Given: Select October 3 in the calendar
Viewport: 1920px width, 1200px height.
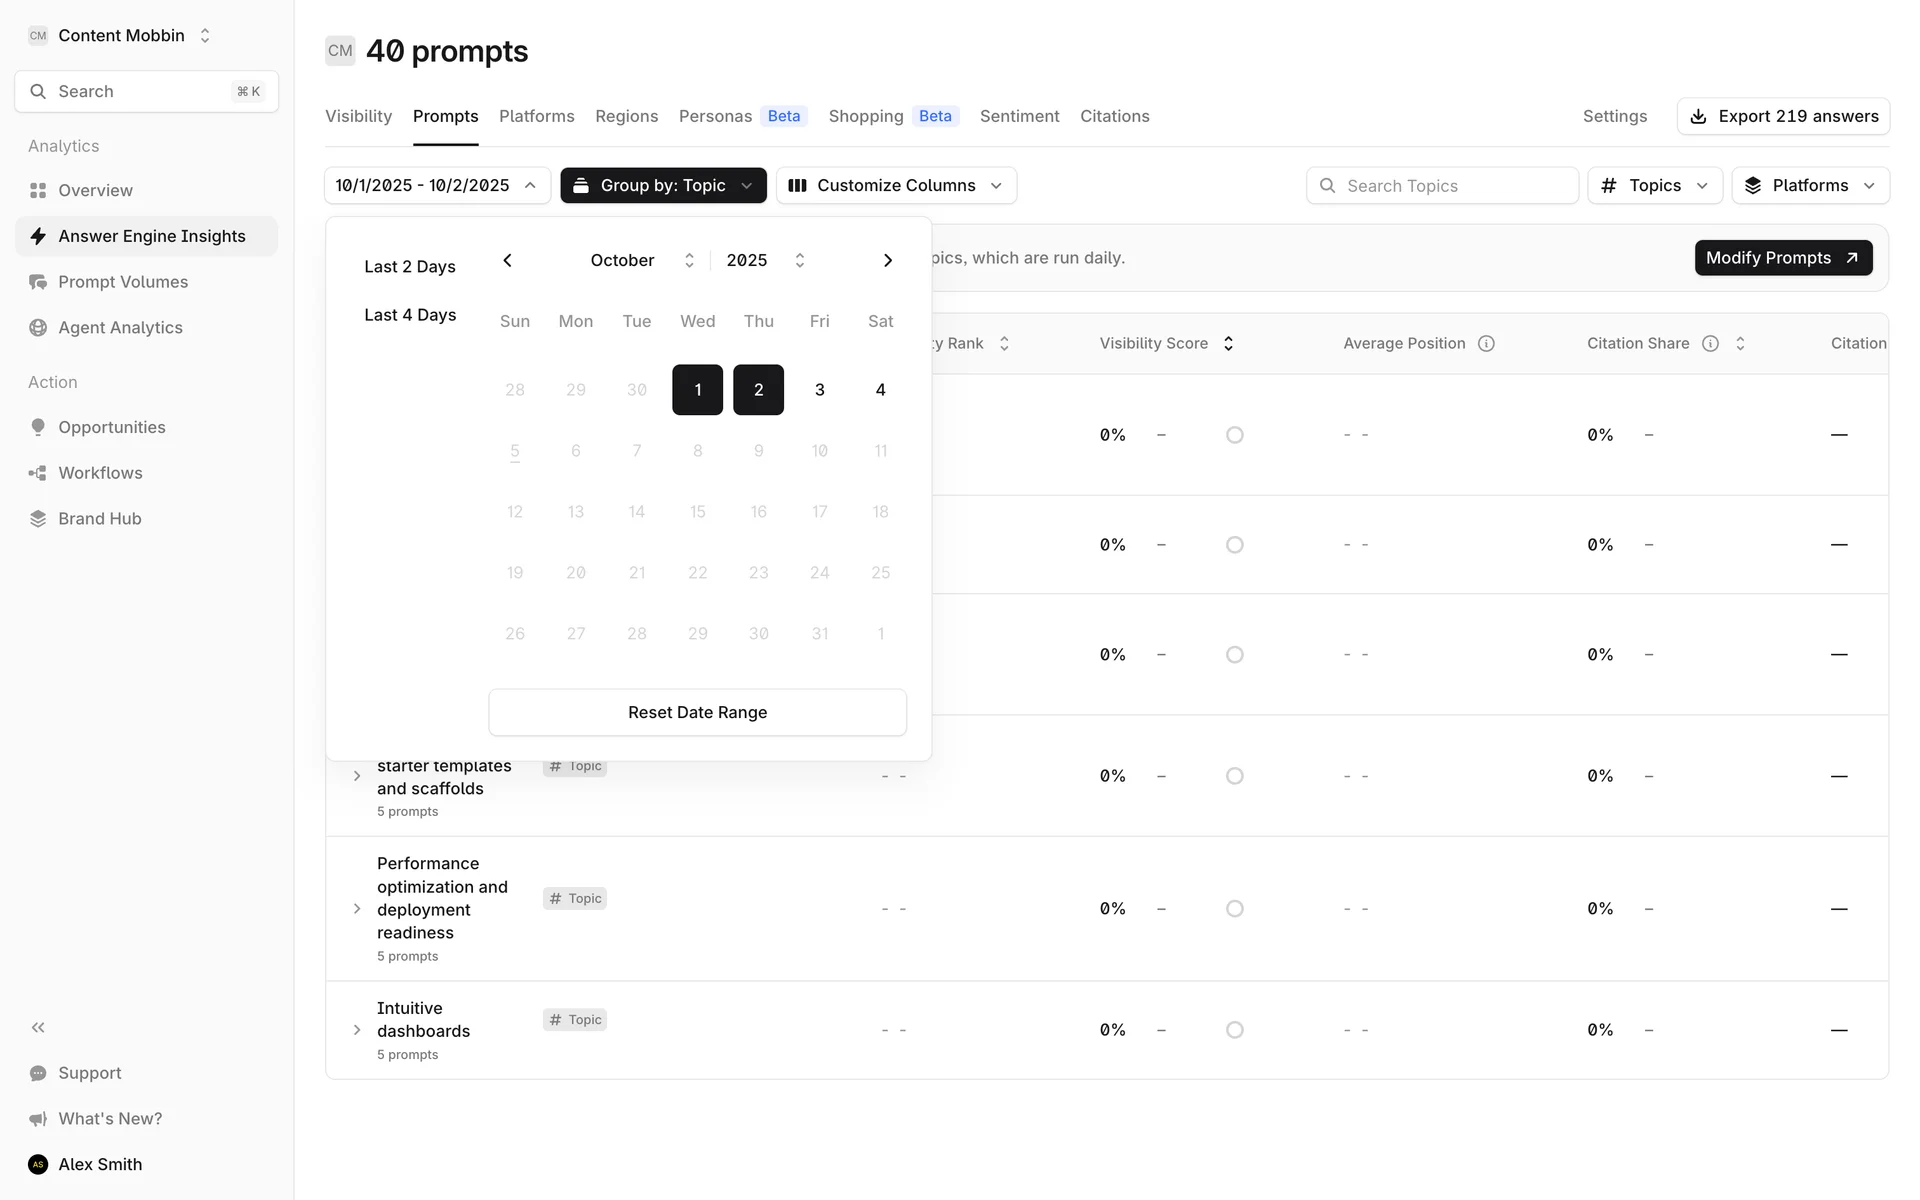Looking at the screenshot, I should click(819, 390).
